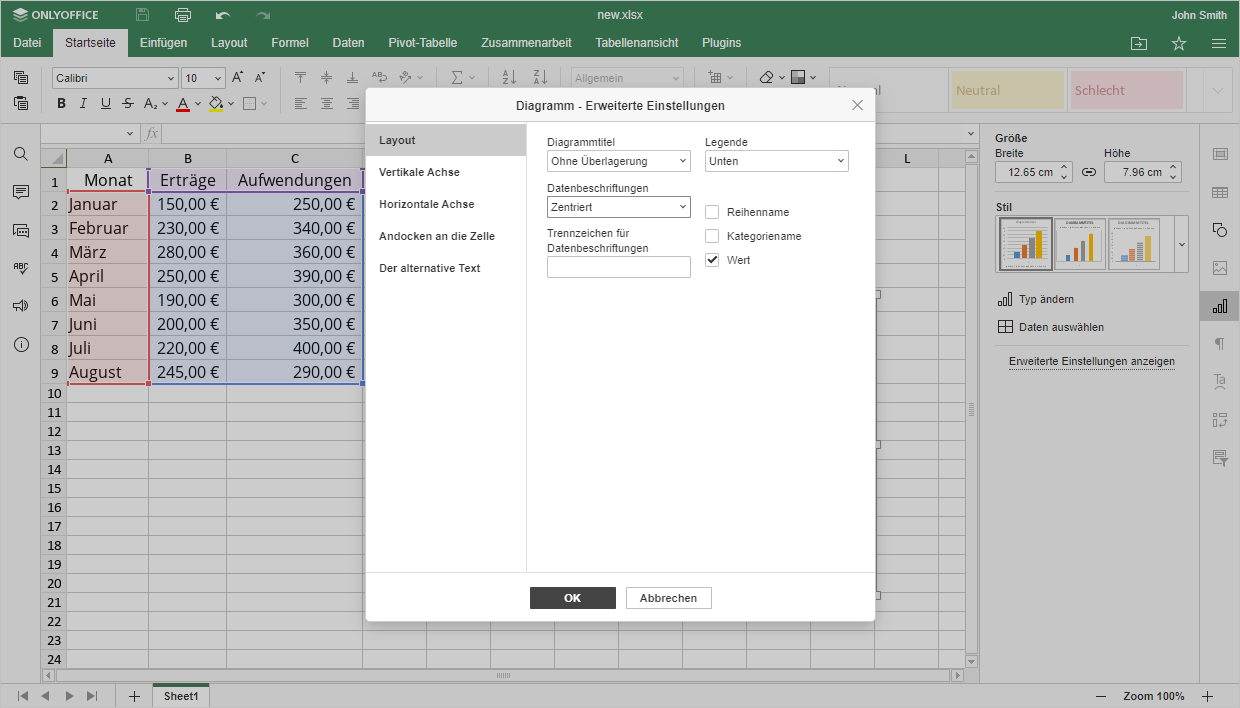Click the Print icon in title bar

183,15
